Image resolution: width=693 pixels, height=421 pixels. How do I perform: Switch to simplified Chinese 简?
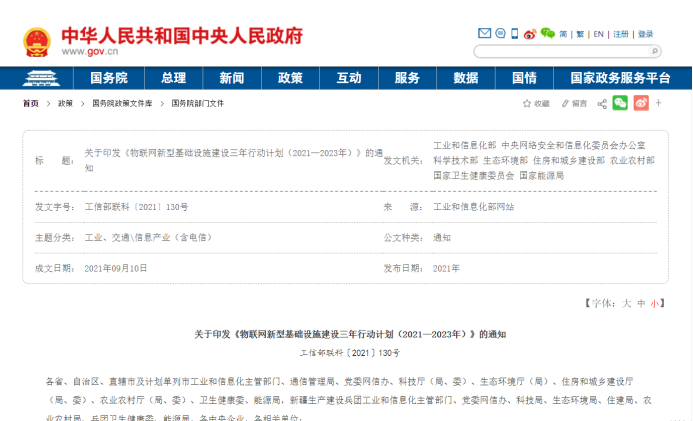point(563,34)
